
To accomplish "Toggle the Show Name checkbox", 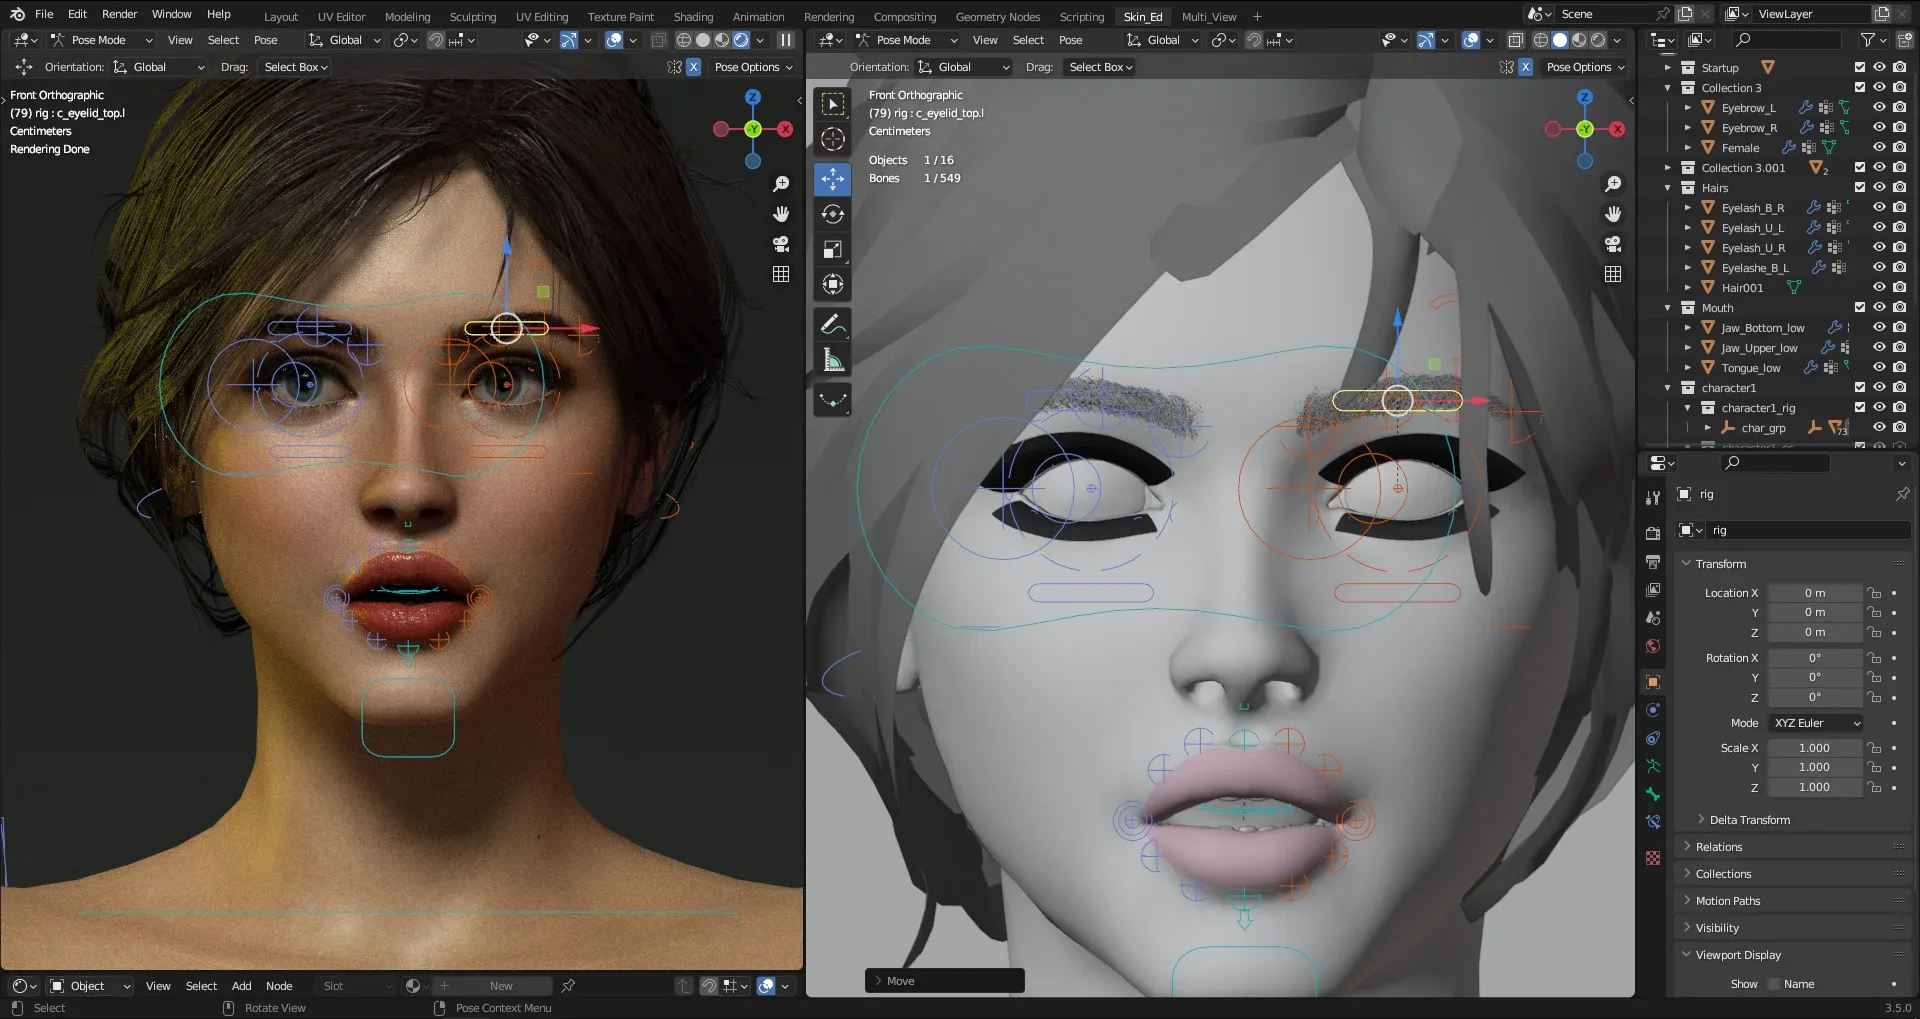I will tap(1774, 984).
